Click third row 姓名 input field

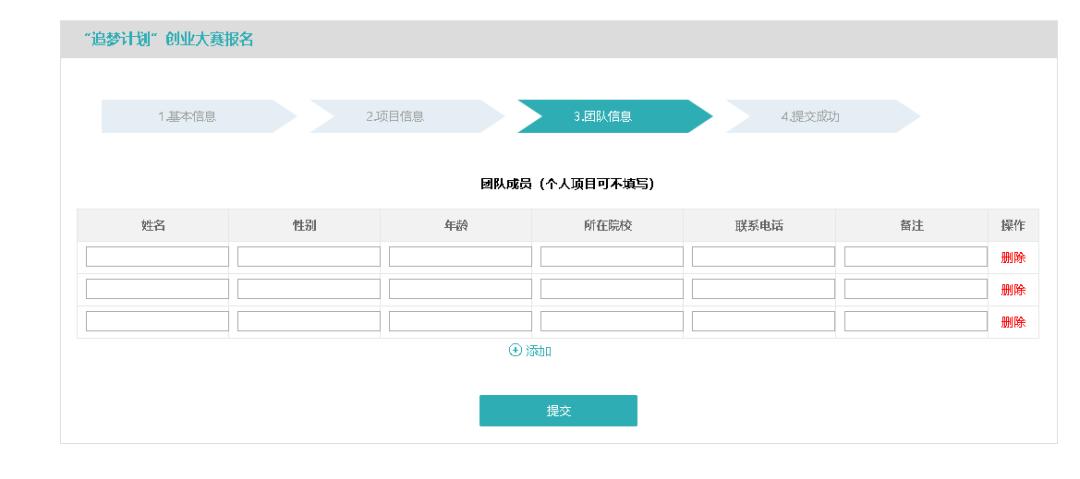[157, 321]
